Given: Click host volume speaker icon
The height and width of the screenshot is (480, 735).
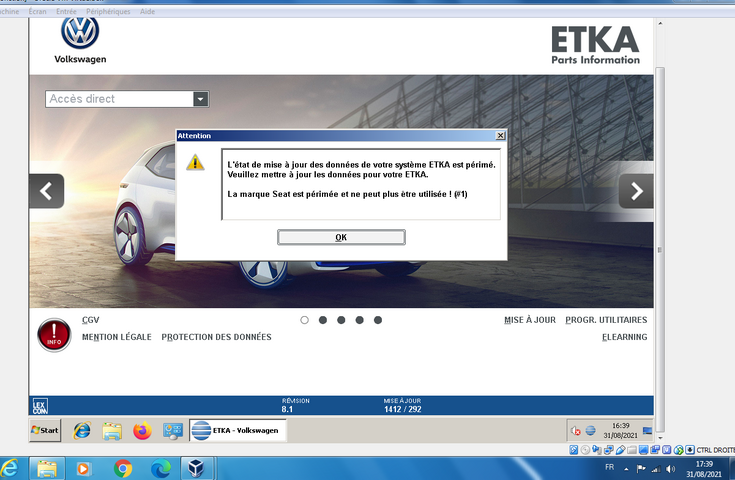Looking at the screenshot, I should tap(671, 469).
